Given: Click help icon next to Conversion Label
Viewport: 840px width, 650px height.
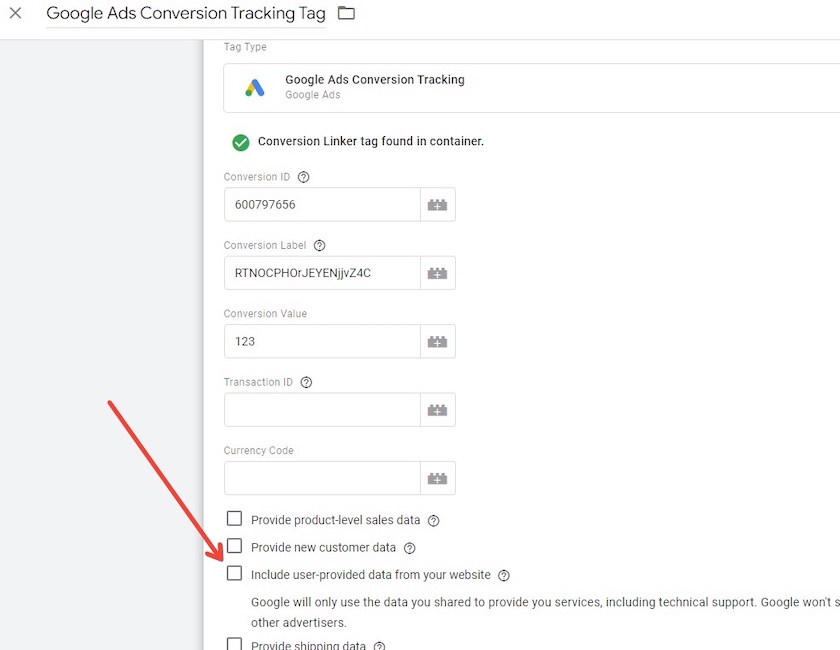Looking at the screenshot, I should coord(320,245).
